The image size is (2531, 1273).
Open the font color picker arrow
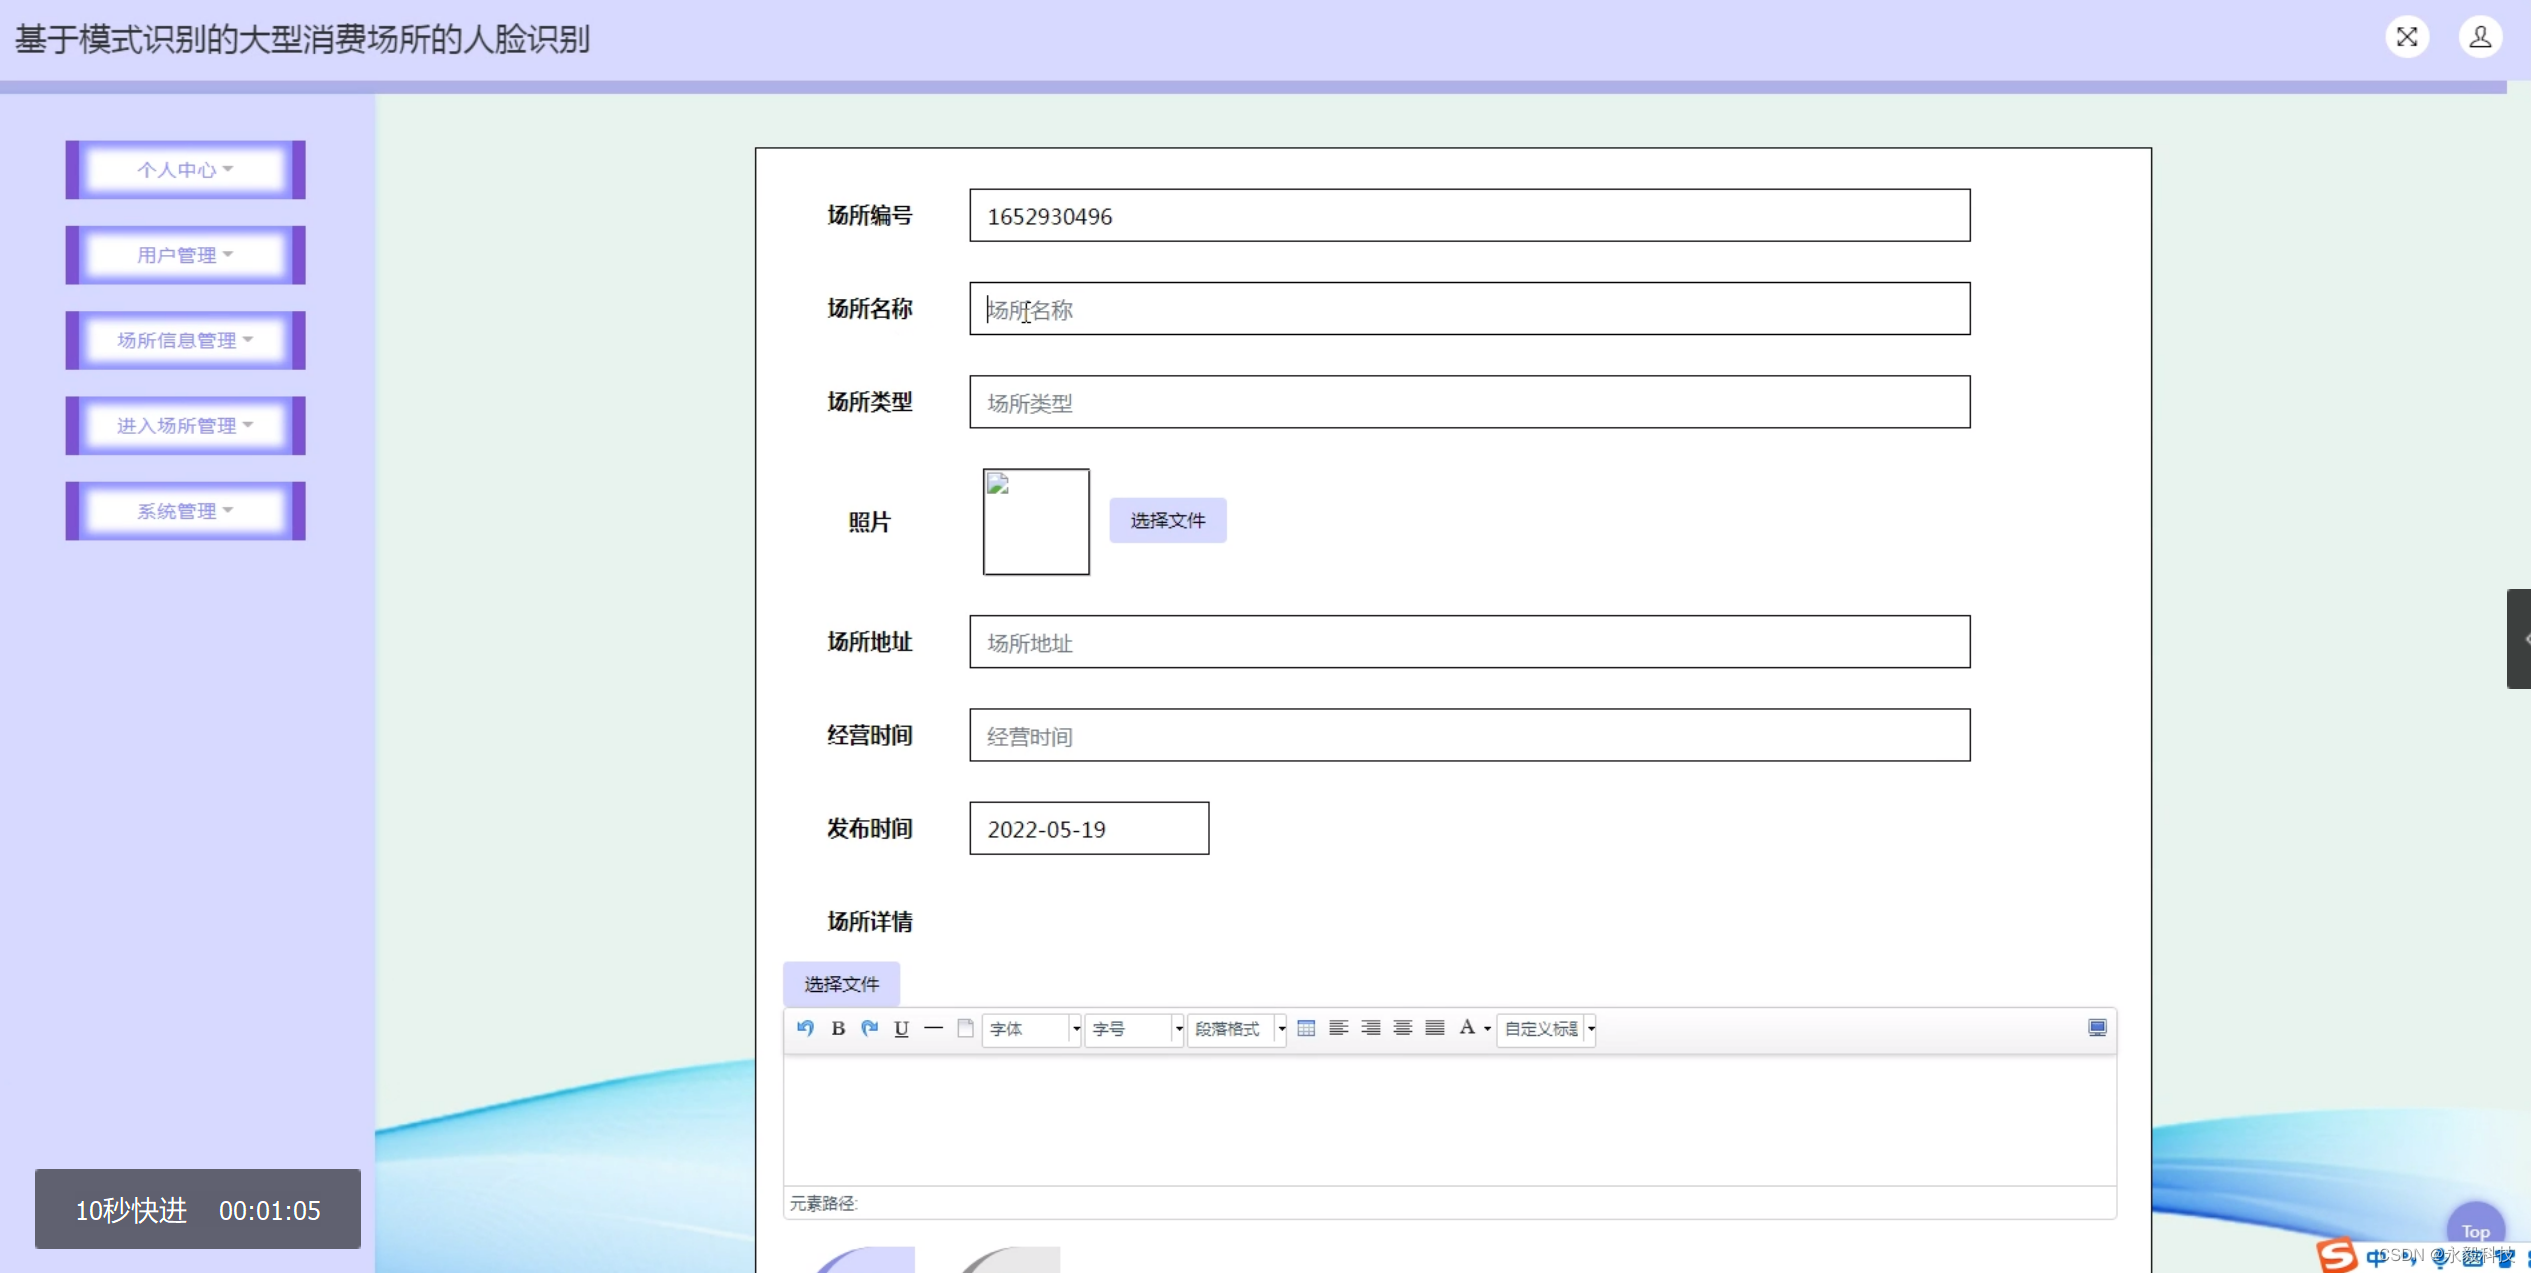coord(1487,1029)
